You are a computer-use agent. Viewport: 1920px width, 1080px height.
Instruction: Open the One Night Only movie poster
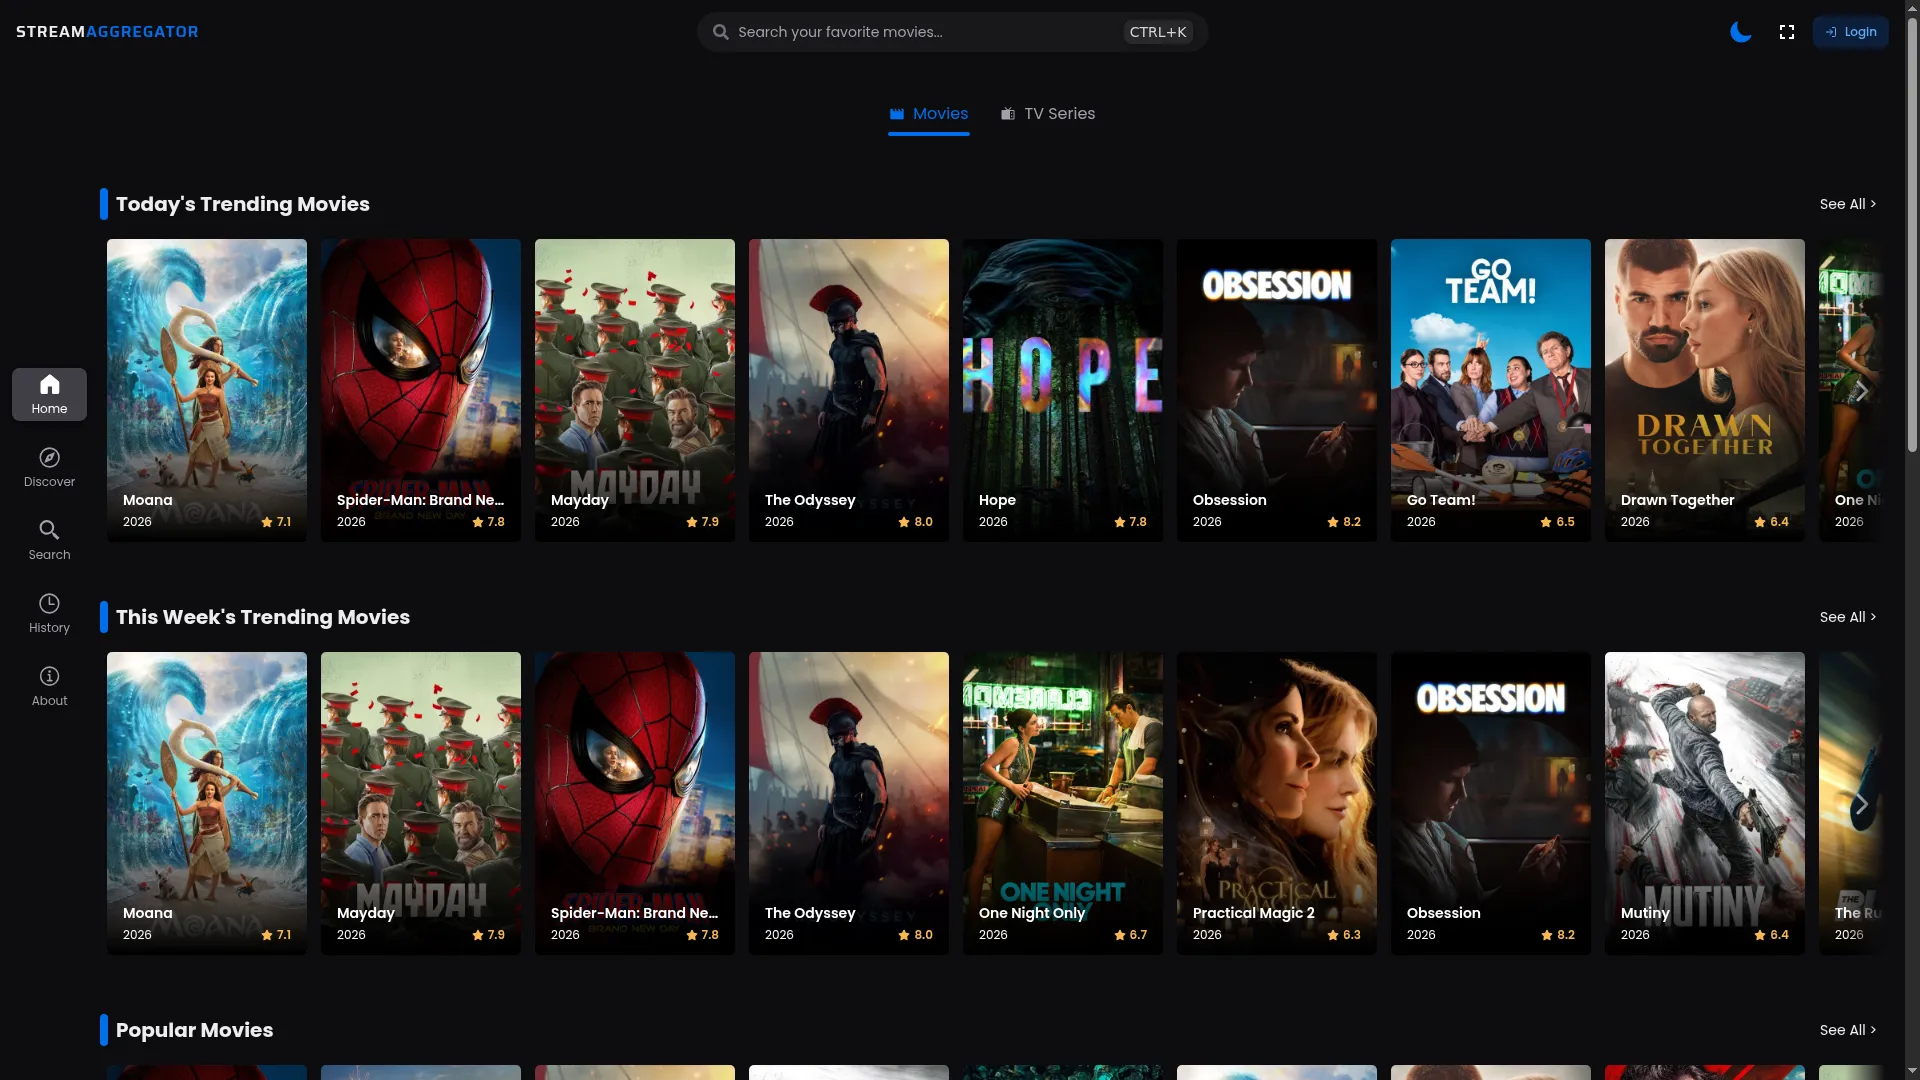1063,803
